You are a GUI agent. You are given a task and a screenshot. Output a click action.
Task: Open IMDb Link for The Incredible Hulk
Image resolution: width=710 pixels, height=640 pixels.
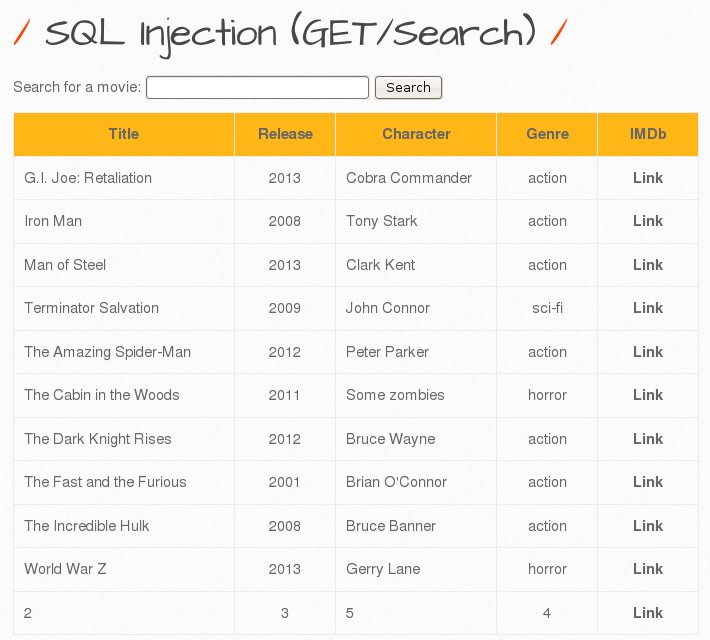click(648, 526)
